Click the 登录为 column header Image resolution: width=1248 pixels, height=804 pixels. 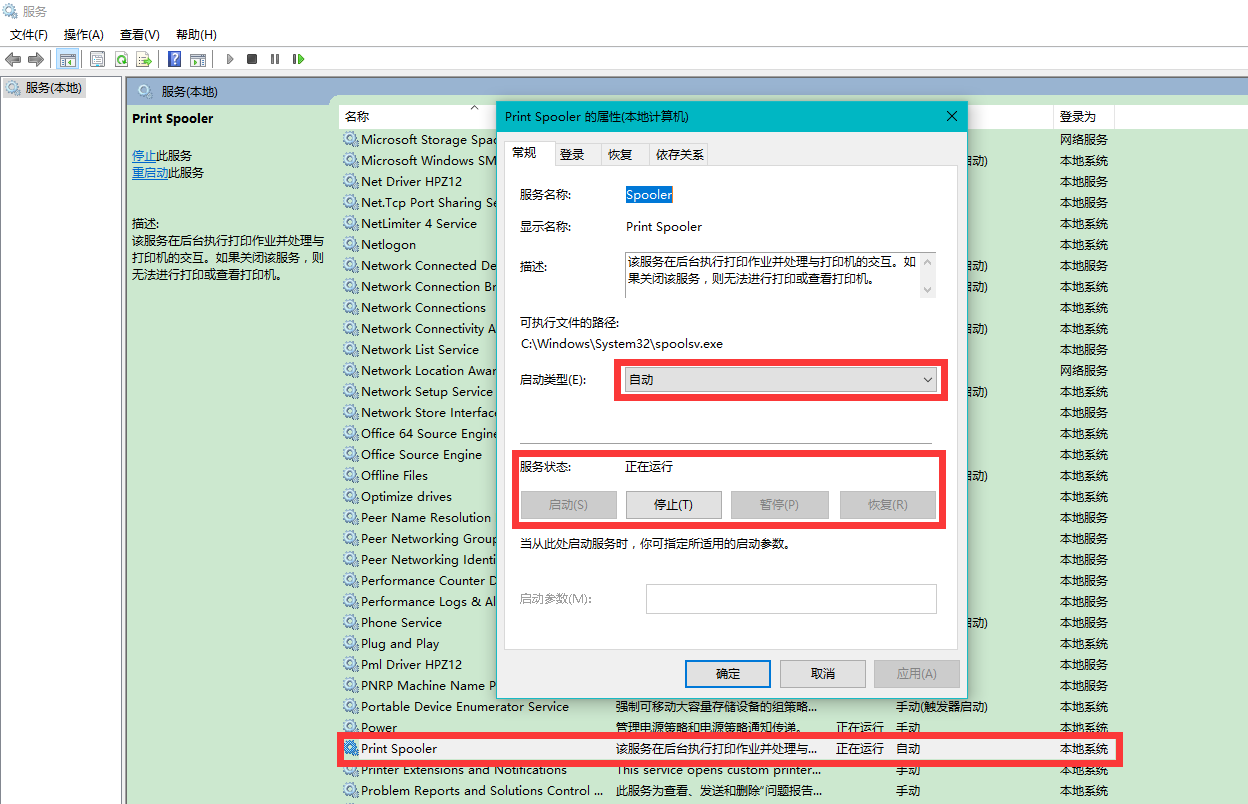point(1078,116)
